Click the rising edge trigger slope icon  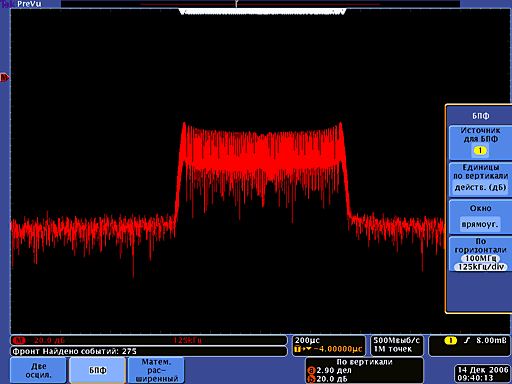pyautogui.click(x=467, y=340)
